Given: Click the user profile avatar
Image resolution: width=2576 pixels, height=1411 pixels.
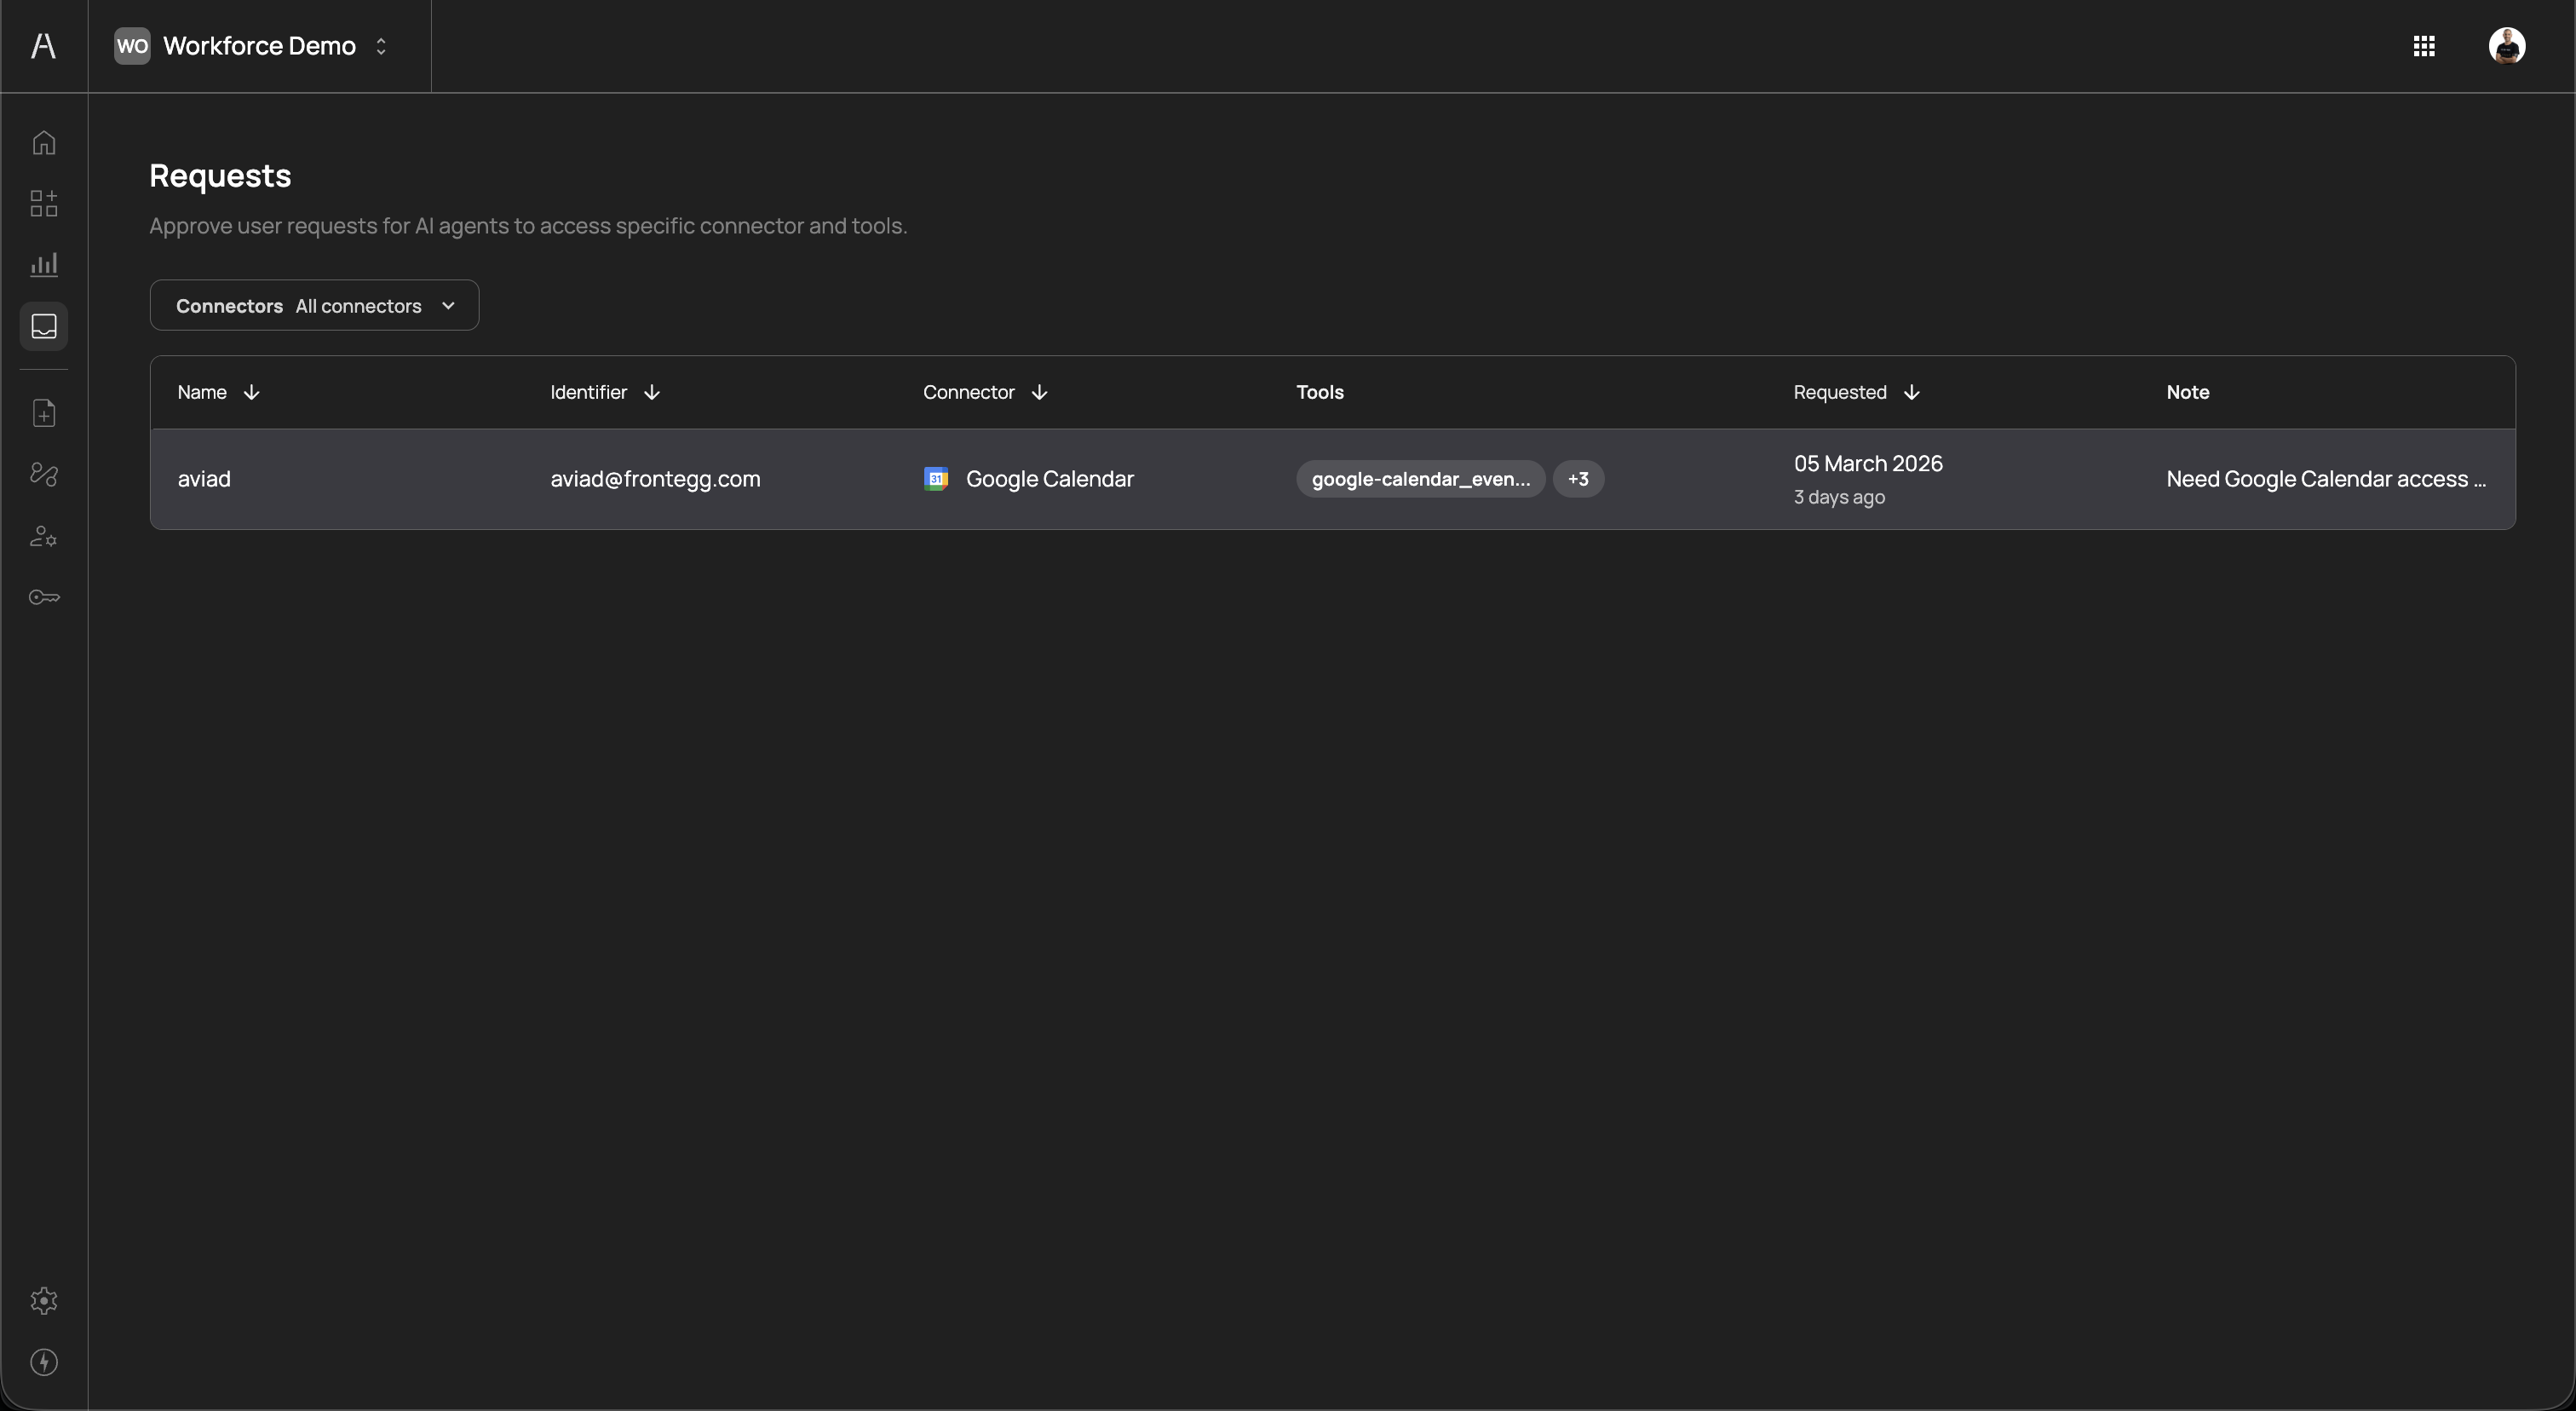Looking at the screenshot, I should (x=2507, y=46).
